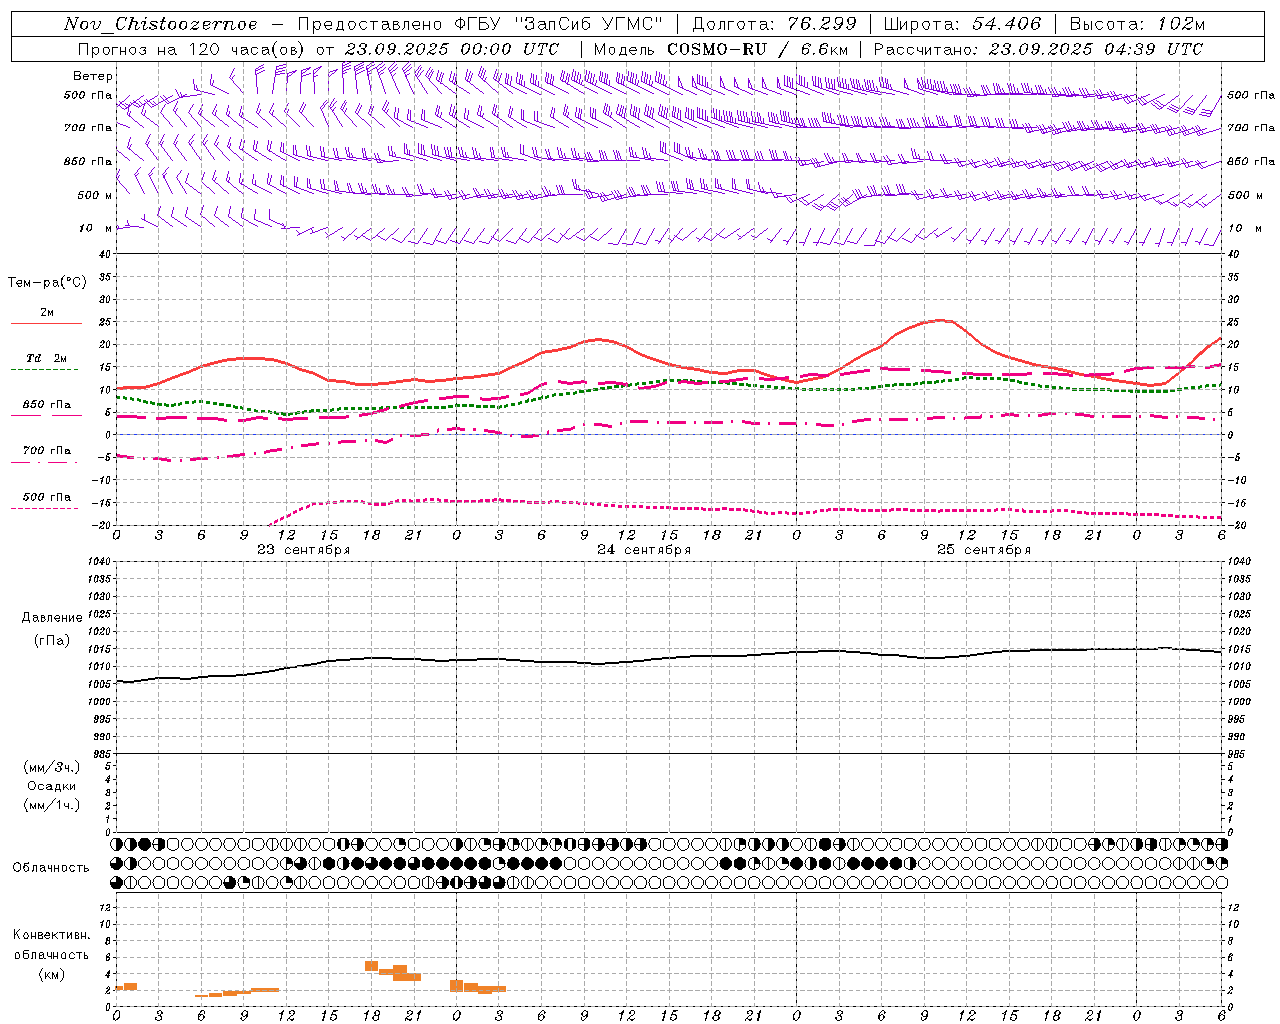
Task: Click the '23 сентября' date label
Action: pos(303,550)
